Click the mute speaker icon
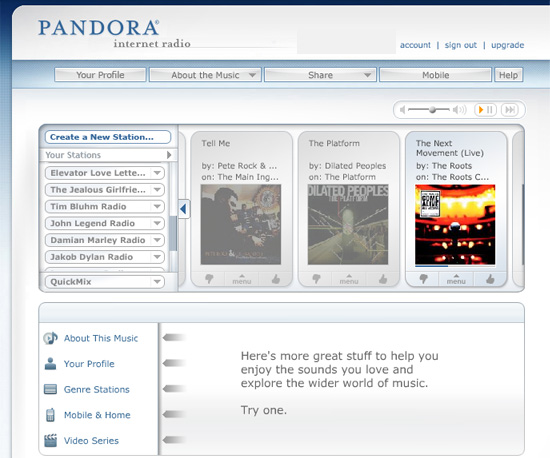This screenshot has width=550, height=458. 403,110
